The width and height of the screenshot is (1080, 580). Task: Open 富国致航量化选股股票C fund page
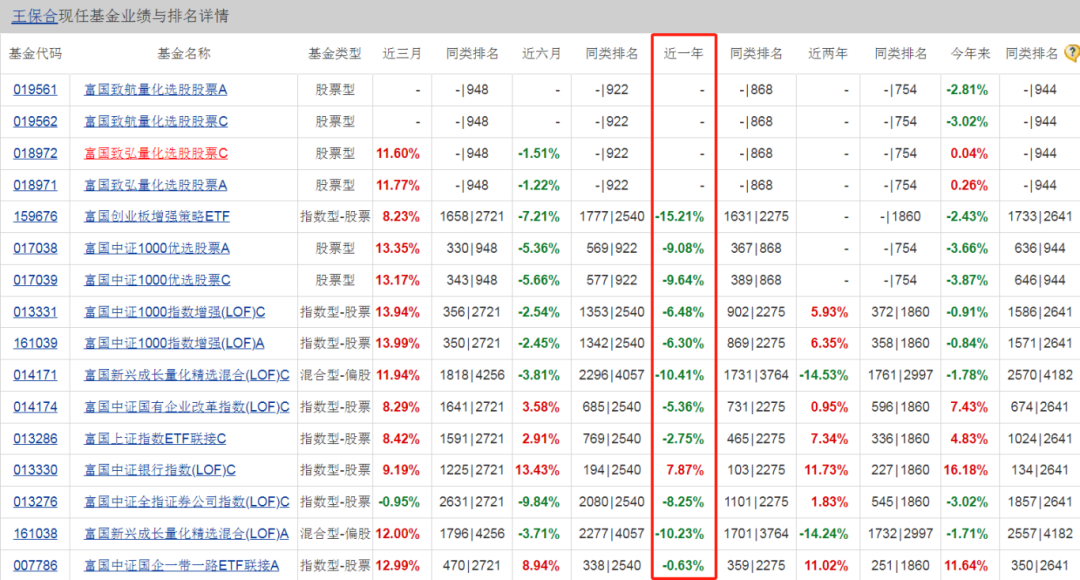click(x=156, y=121)
